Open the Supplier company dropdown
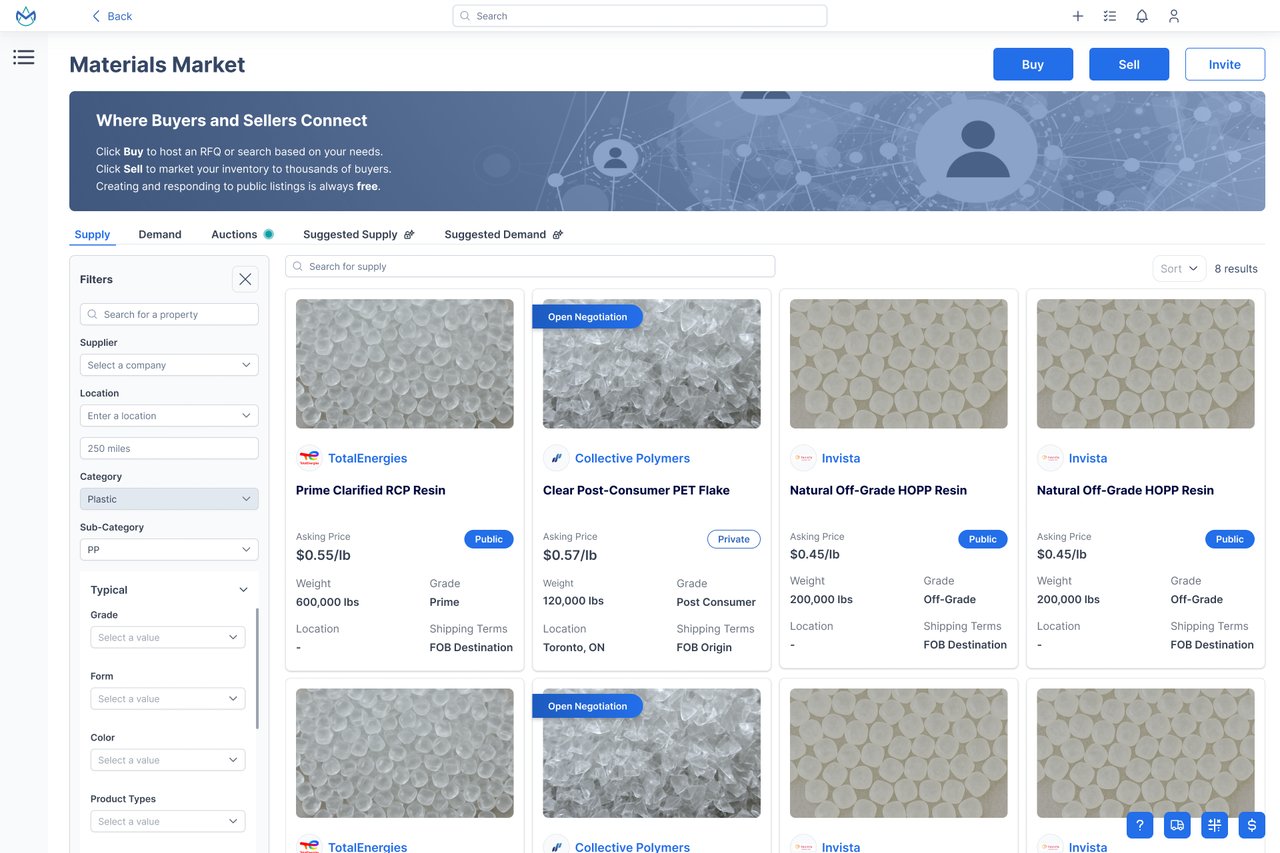Screen dimensions: 1280x853 coord(168,365)
